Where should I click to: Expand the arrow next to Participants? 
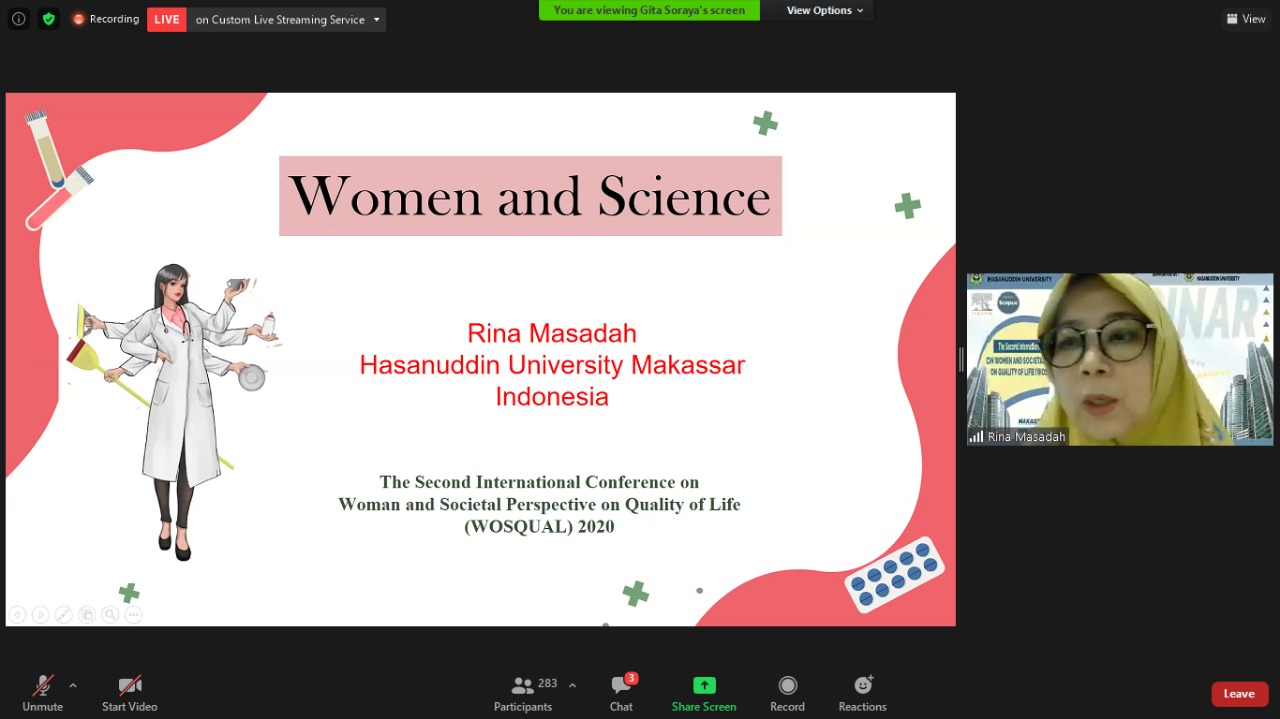(572, 685)
